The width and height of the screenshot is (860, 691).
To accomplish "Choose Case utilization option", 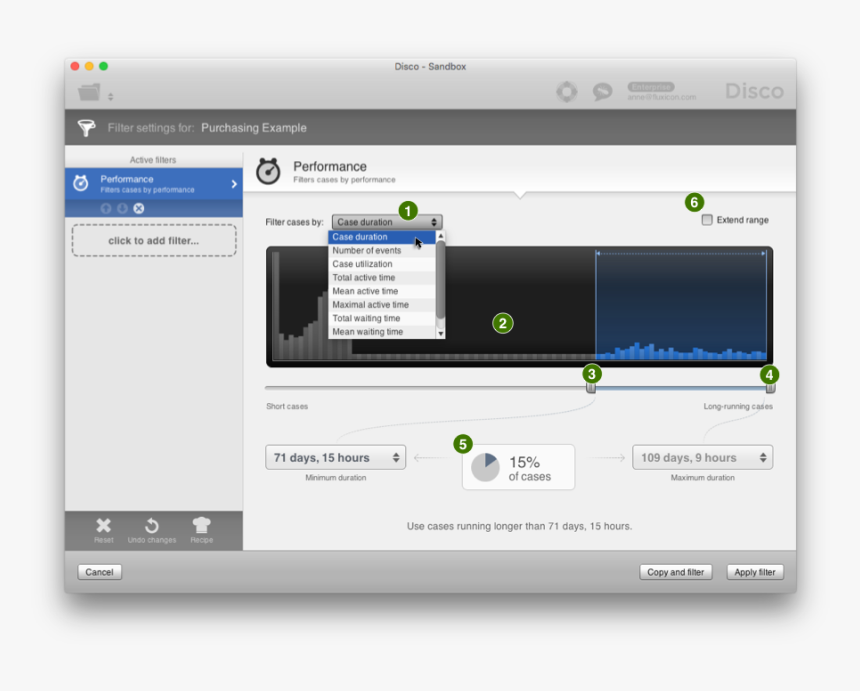I will (x=382, y=264).
